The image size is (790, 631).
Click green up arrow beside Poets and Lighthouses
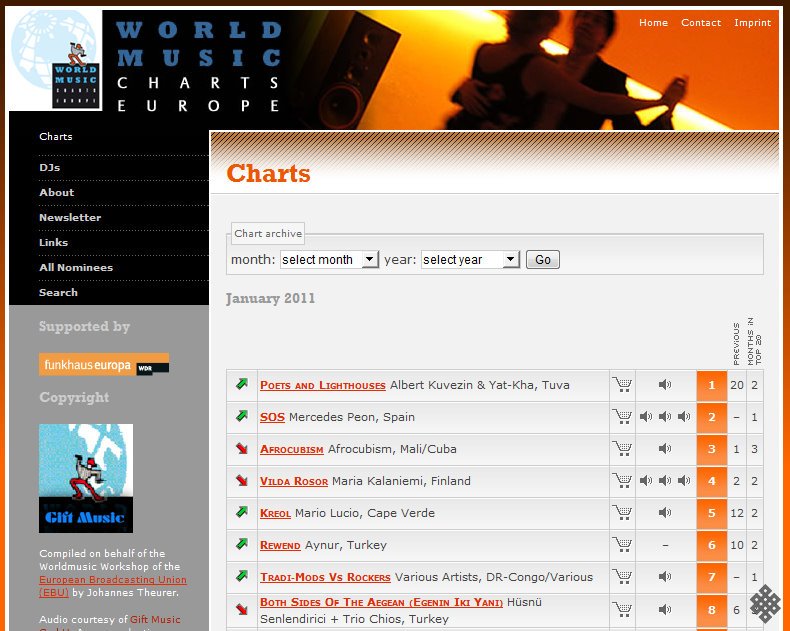(242, 384)
